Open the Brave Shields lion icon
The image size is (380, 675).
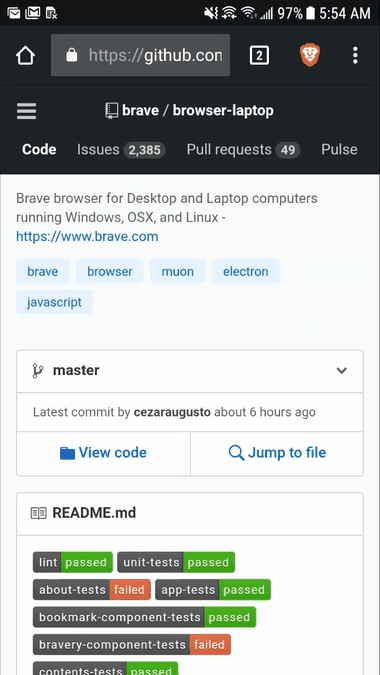coord(310,55)
